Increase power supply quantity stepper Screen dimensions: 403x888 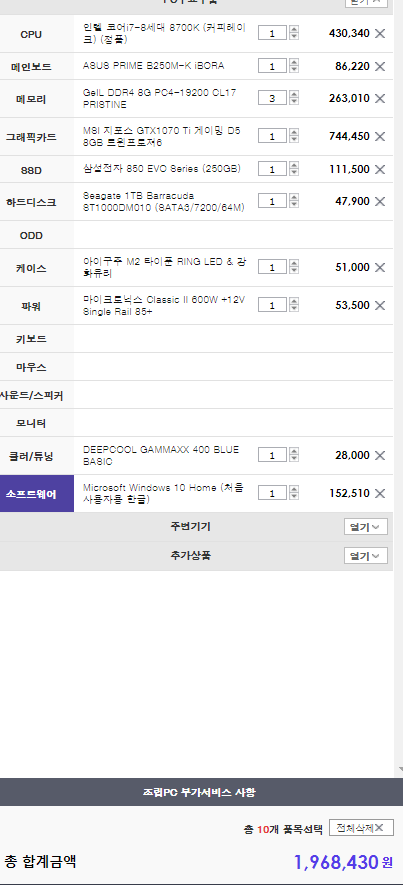coord(294,302)
